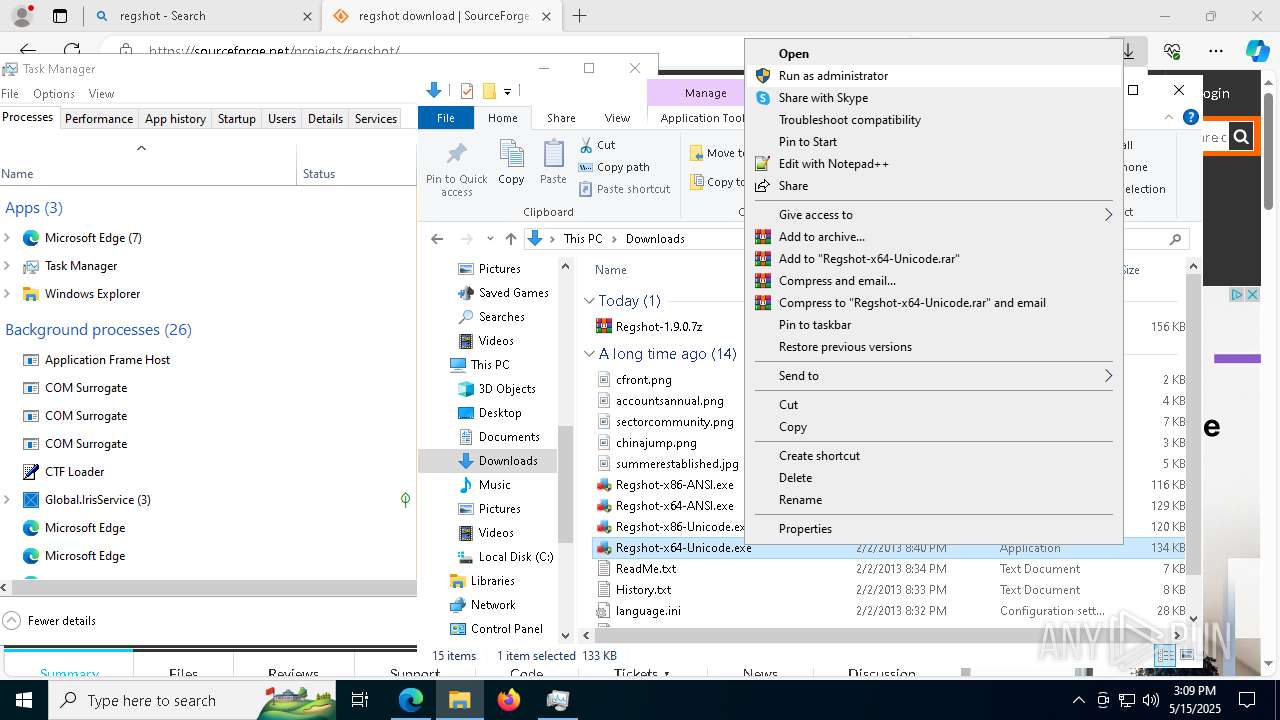Select Properties in context menu
The height and width of the screenshot is (720, 1280).
(933, 529)
